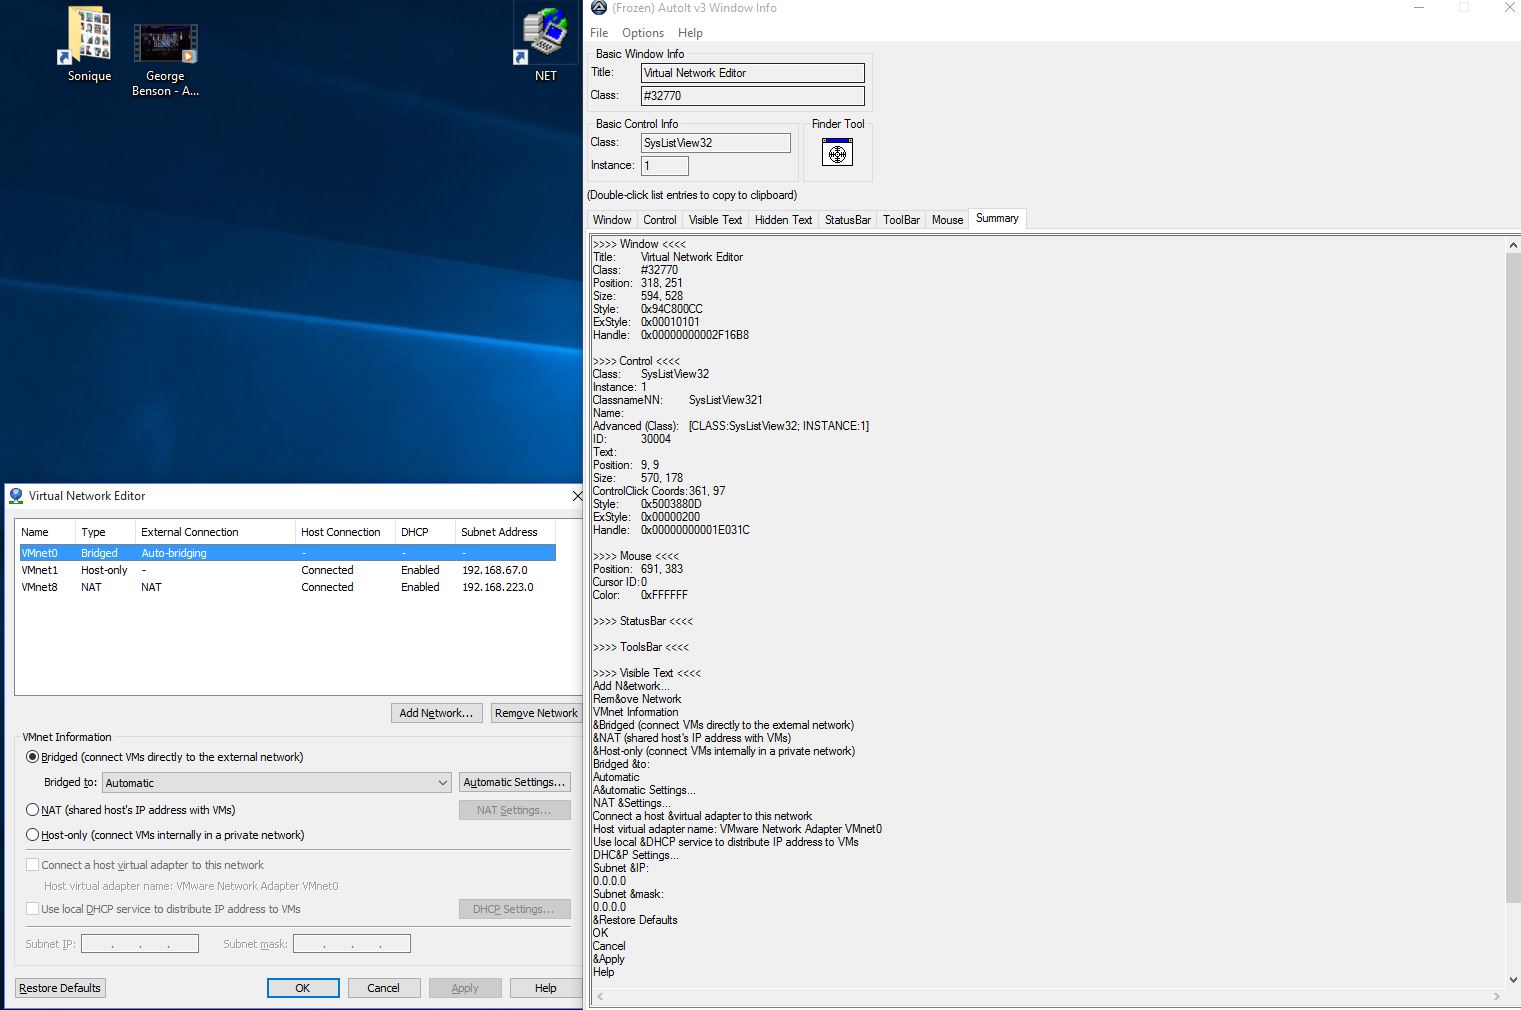Click the scroll right arrow in Summary pane
This screenshot has height=1010, width=1521.
pyautogui.click(x=1496, y=997)
